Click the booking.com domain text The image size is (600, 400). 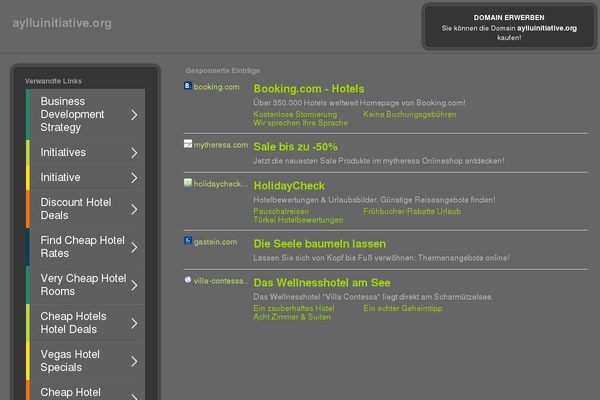point(217,87)
